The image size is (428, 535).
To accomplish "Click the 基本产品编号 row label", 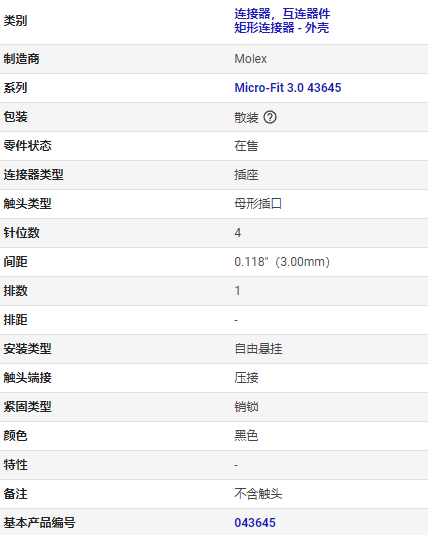I will (39, 523).
